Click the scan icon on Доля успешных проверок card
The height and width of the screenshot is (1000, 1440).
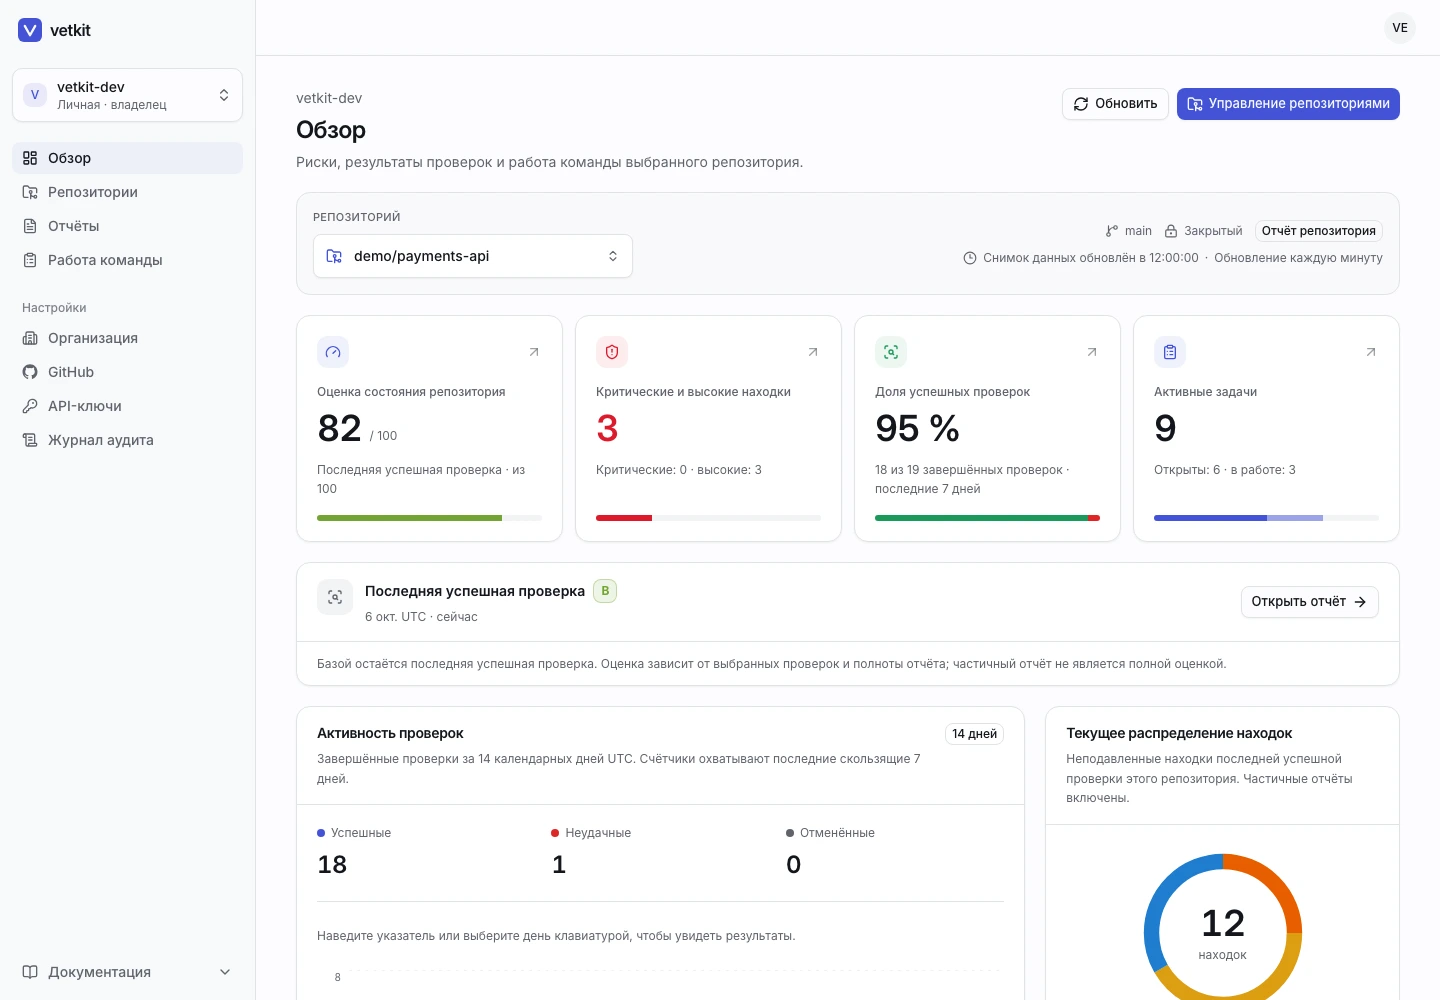point(891,352)
